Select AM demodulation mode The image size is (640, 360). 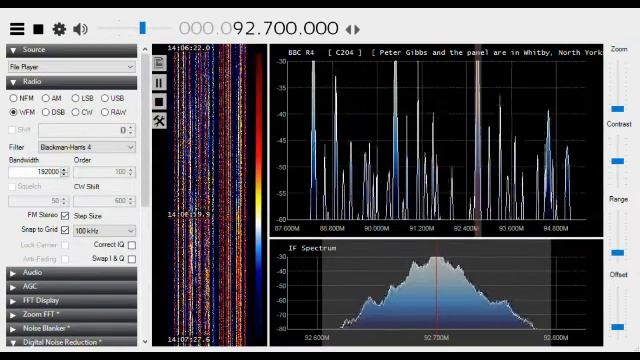46,98
